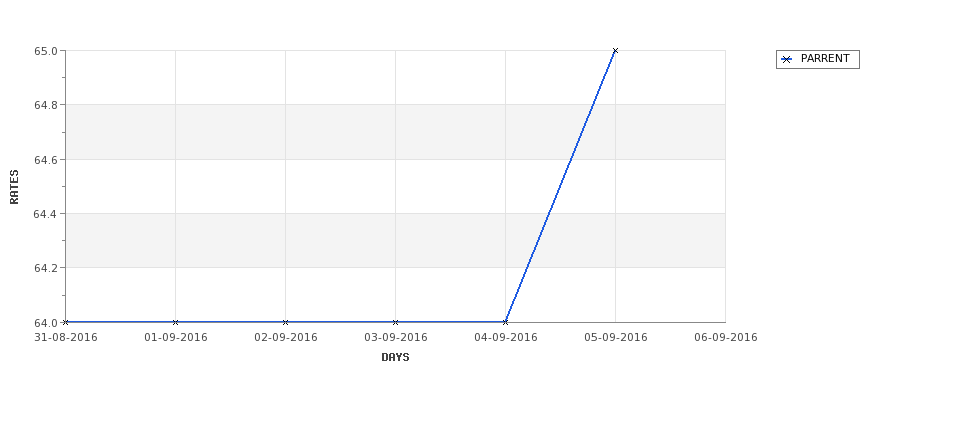Click the 65.0 y-axis label
The width and height of the screenshot is (975, 429).
(x=46, y=51)
